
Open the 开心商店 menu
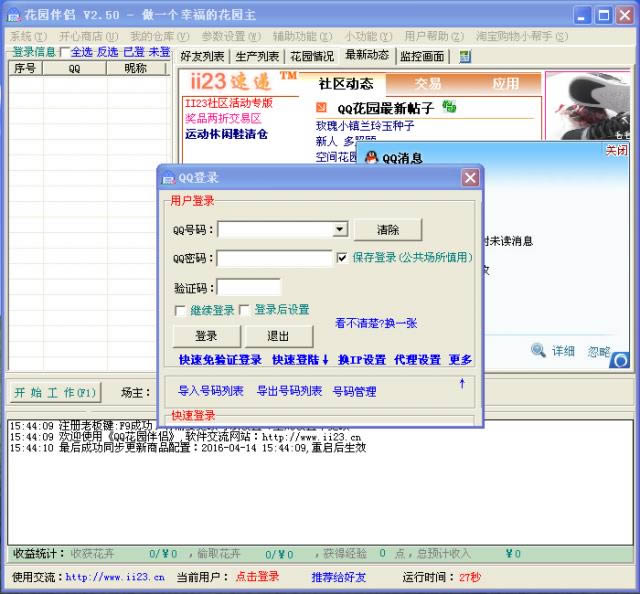[88, 36]
